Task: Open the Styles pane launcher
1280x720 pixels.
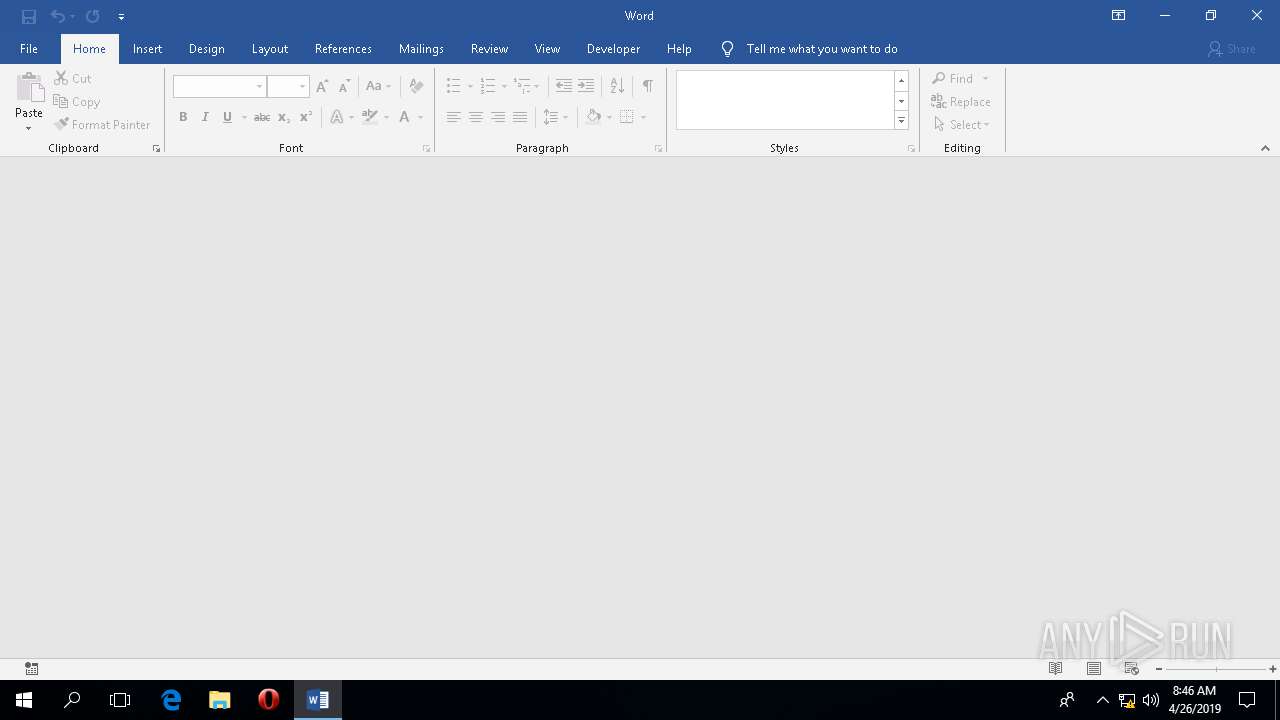Action: (x=911, y=148)
